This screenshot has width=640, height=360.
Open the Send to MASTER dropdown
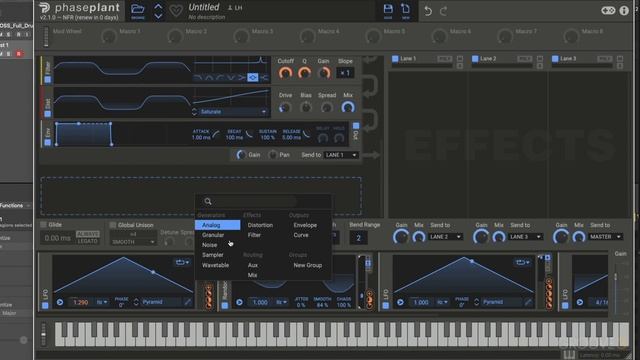pos(605,237)
